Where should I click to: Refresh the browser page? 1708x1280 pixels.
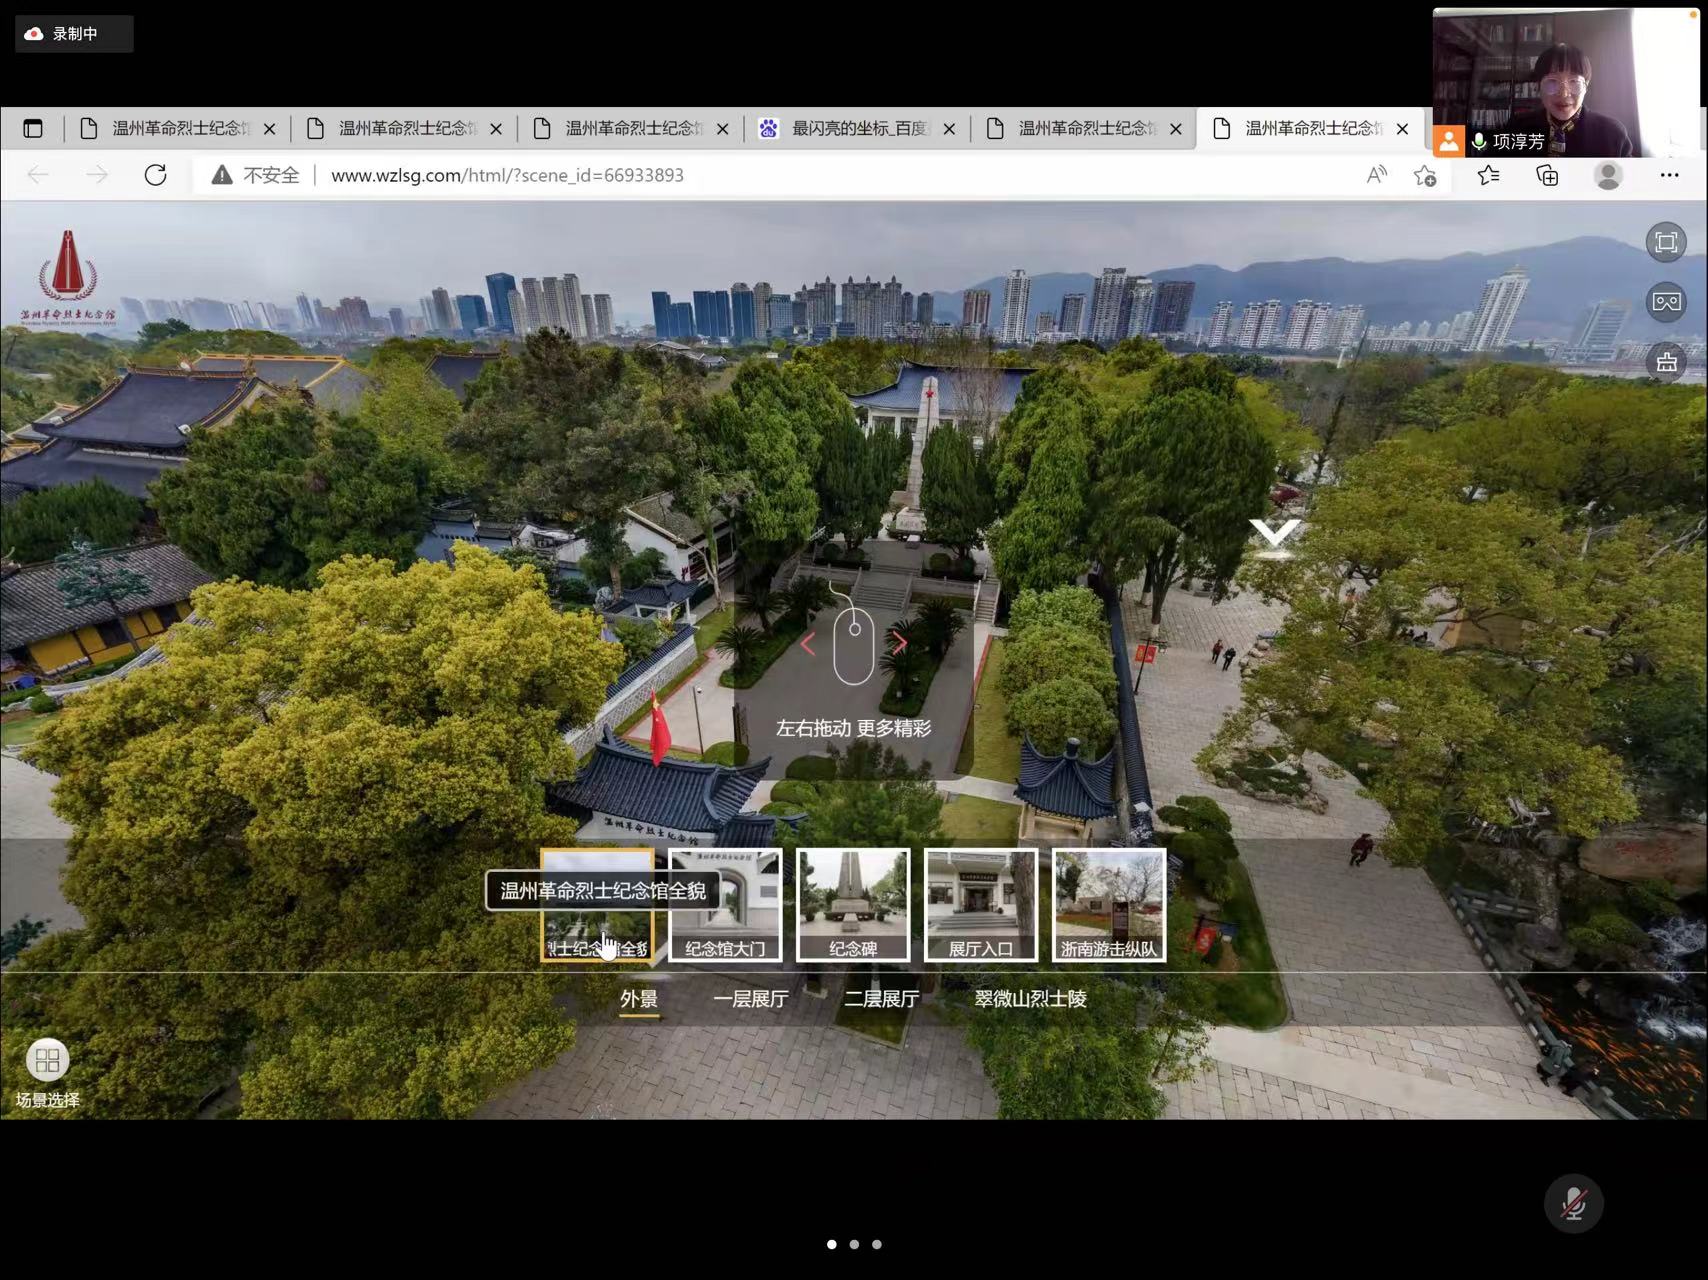155,175
